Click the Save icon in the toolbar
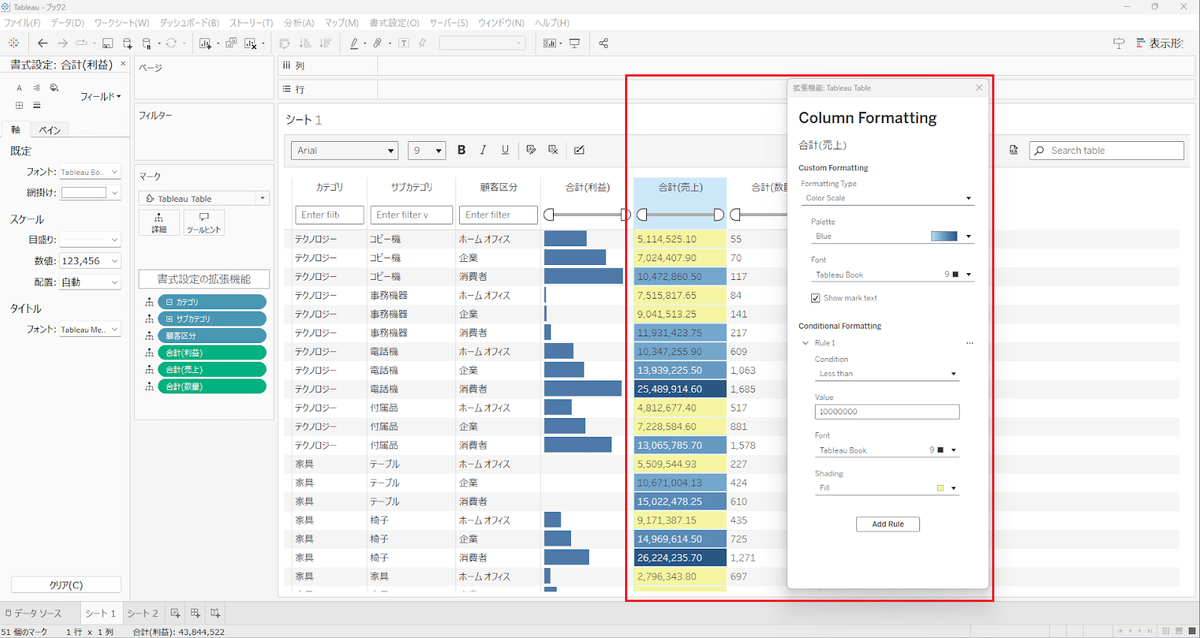The width and height of the screenshot is (1200, 638). pos(108,43)
